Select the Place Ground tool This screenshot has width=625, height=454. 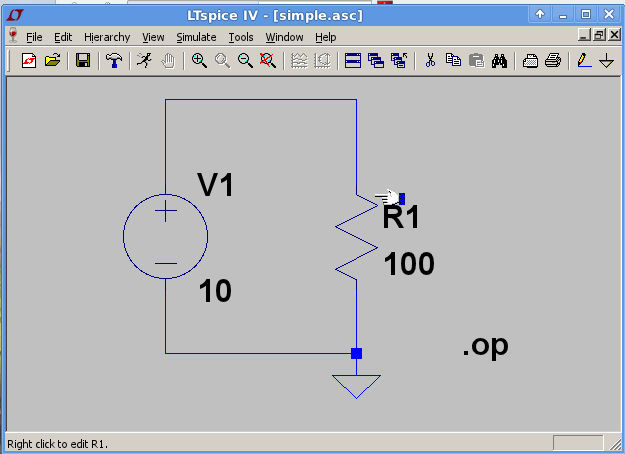coord(607,61)
